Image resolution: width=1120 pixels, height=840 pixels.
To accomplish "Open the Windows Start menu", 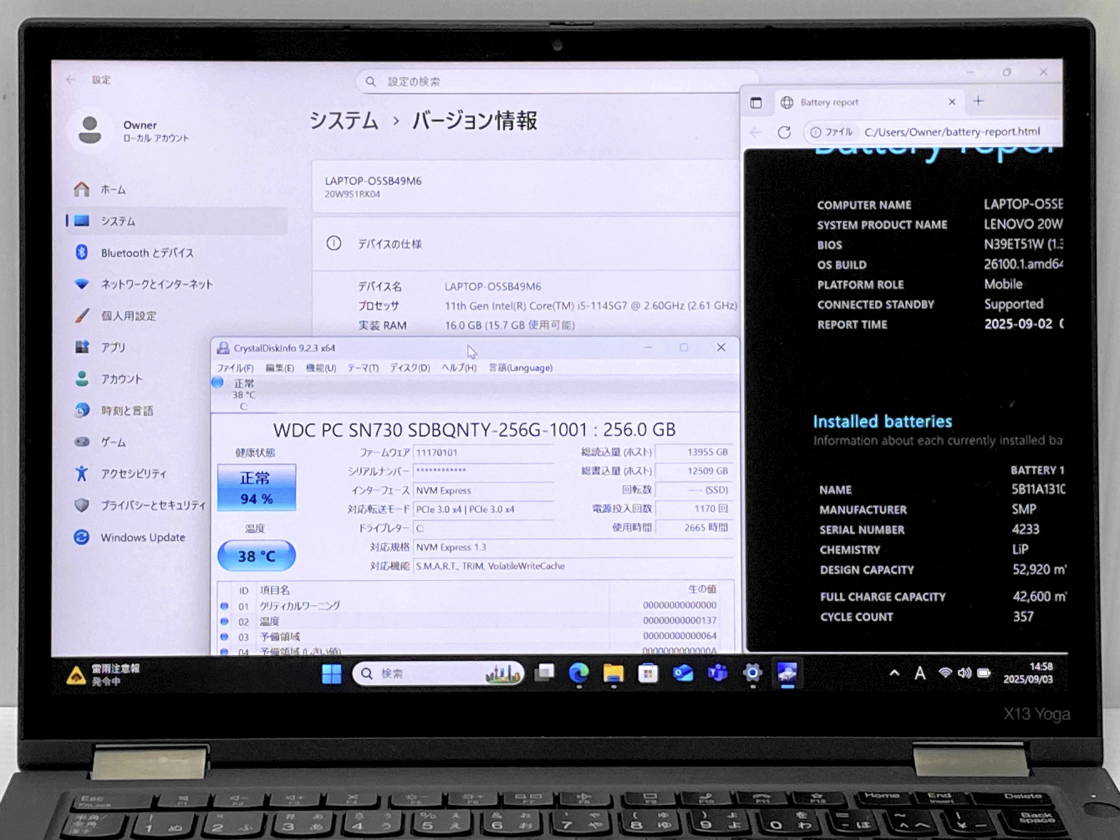I will (331, 674).
